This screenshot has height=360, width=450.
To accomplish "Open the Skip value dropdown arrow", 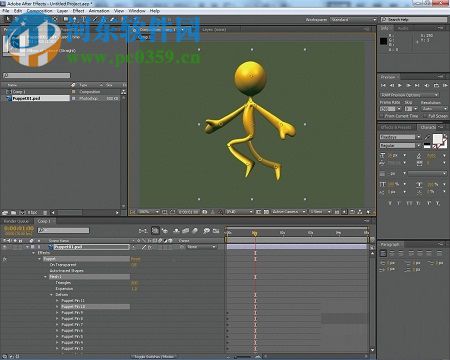I will coord(415,109).
